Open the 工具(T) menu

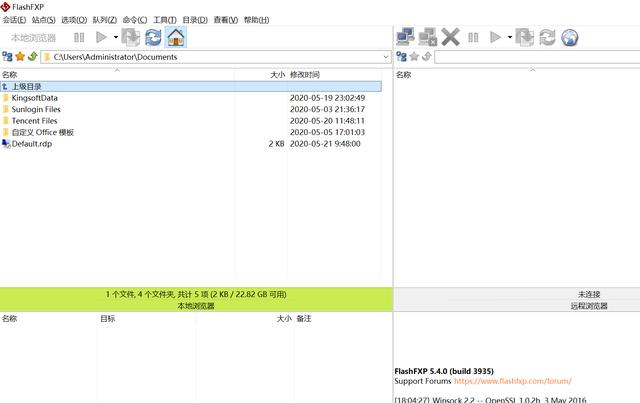pos(164,20)
